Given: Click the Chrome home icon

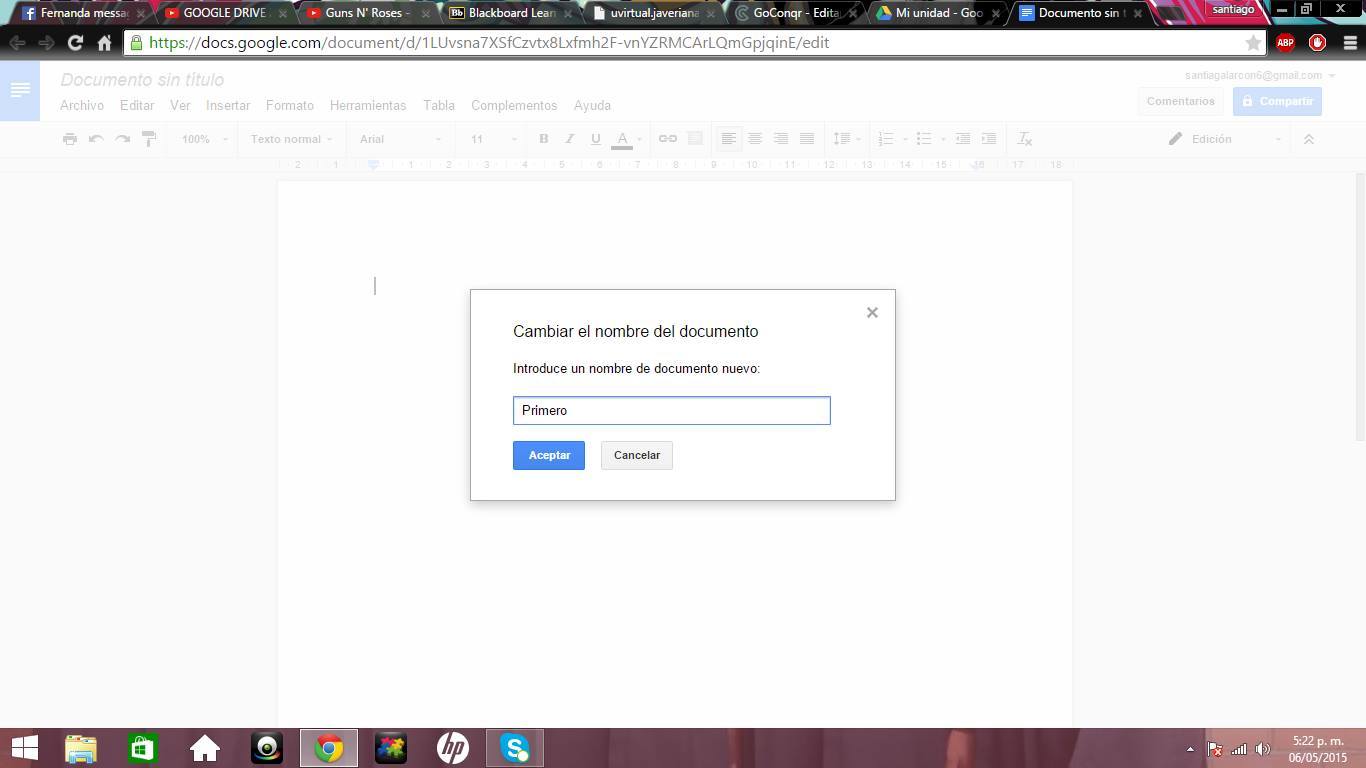Looking at the screenshot, I should pyautogui.click(x=104, y=43).
